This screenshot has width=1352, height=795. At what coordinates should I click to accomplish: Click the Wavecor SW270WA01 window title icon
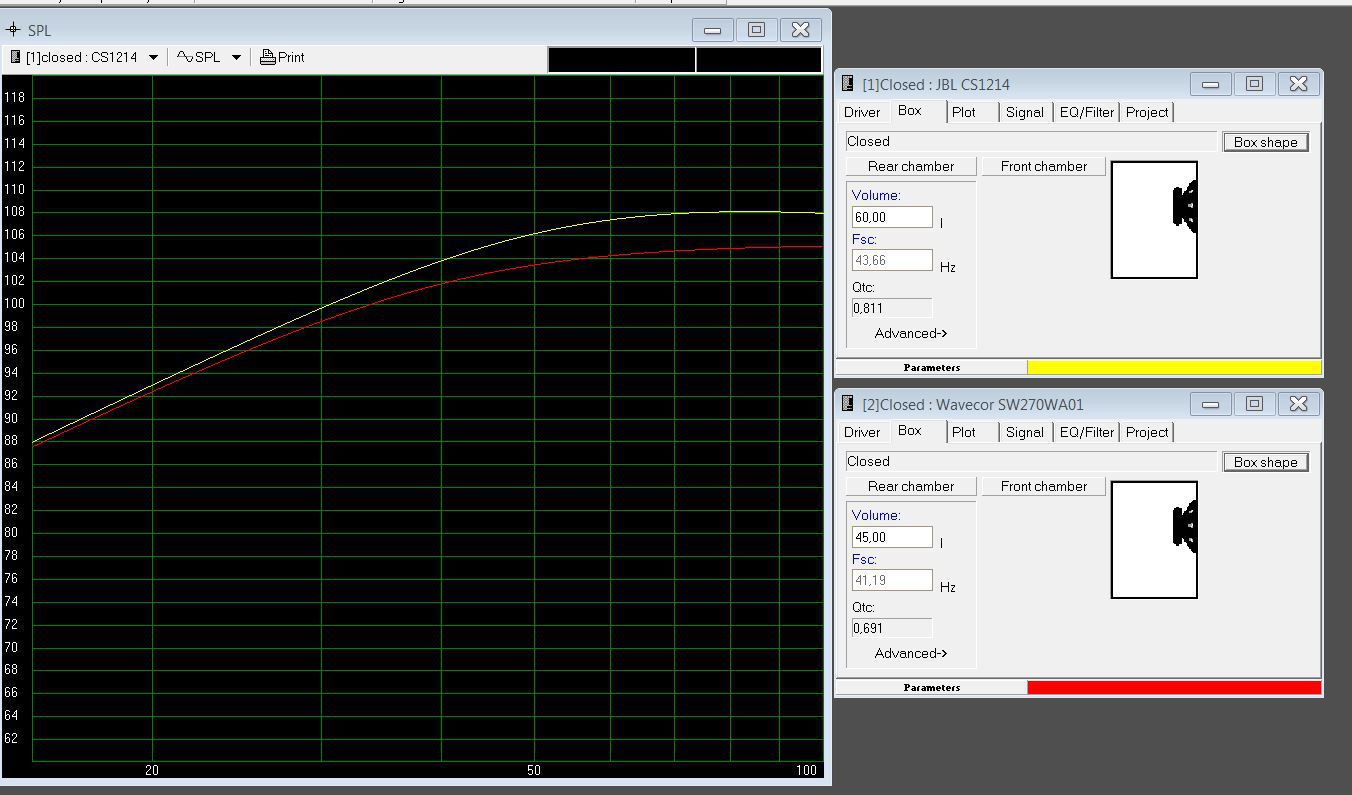pos(847,404)
